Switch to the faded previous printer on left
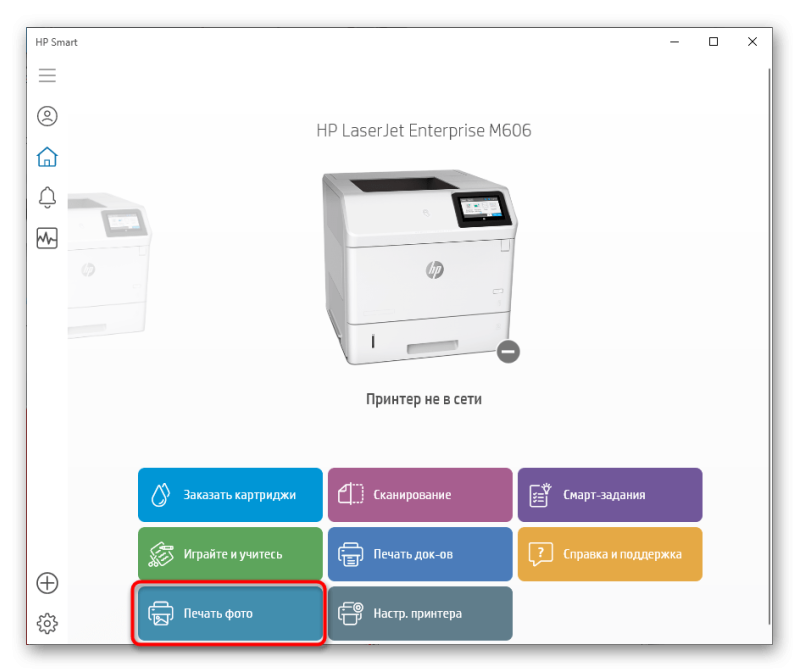The height and width of the screenshot is (672, 800). 109,265
